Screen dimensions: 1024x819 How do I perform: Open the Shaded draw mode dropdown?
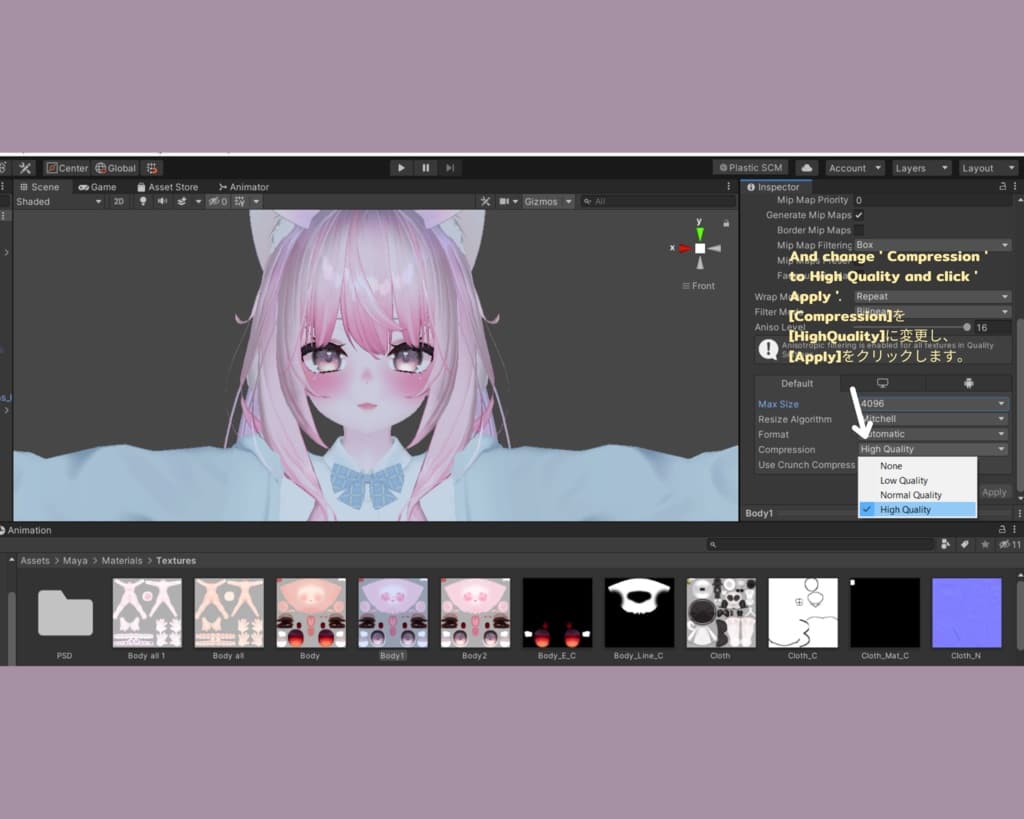click(58, 201)
